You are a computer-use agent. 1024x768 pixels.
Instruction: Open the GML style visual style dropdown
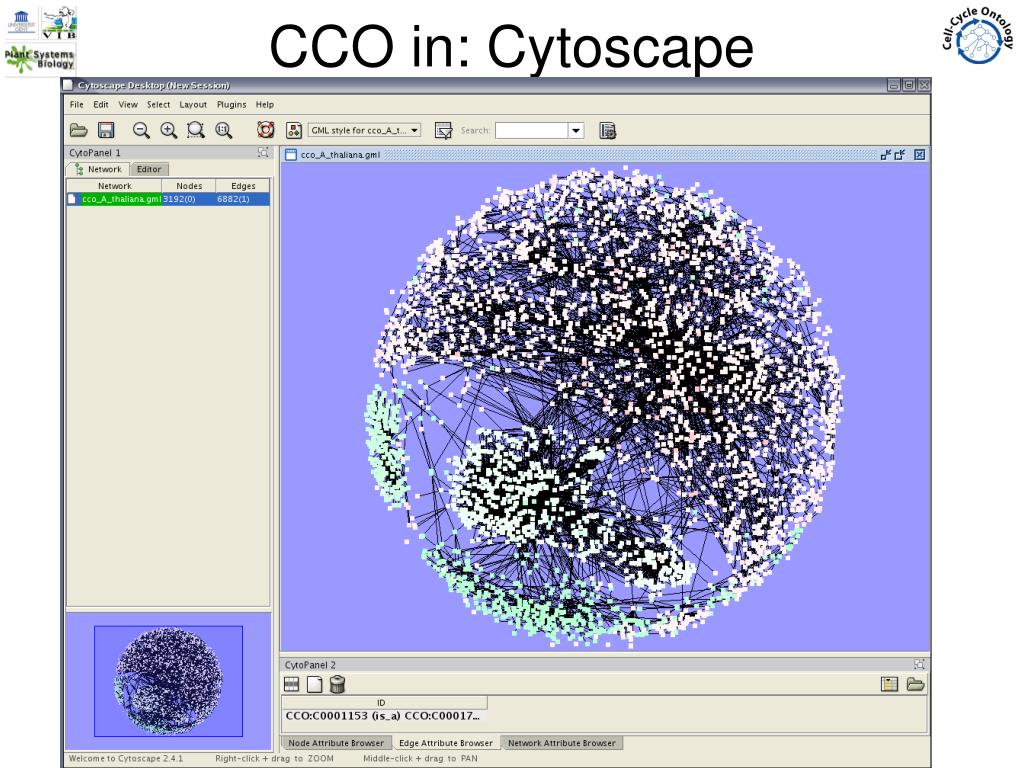click(x=364, y=130)
